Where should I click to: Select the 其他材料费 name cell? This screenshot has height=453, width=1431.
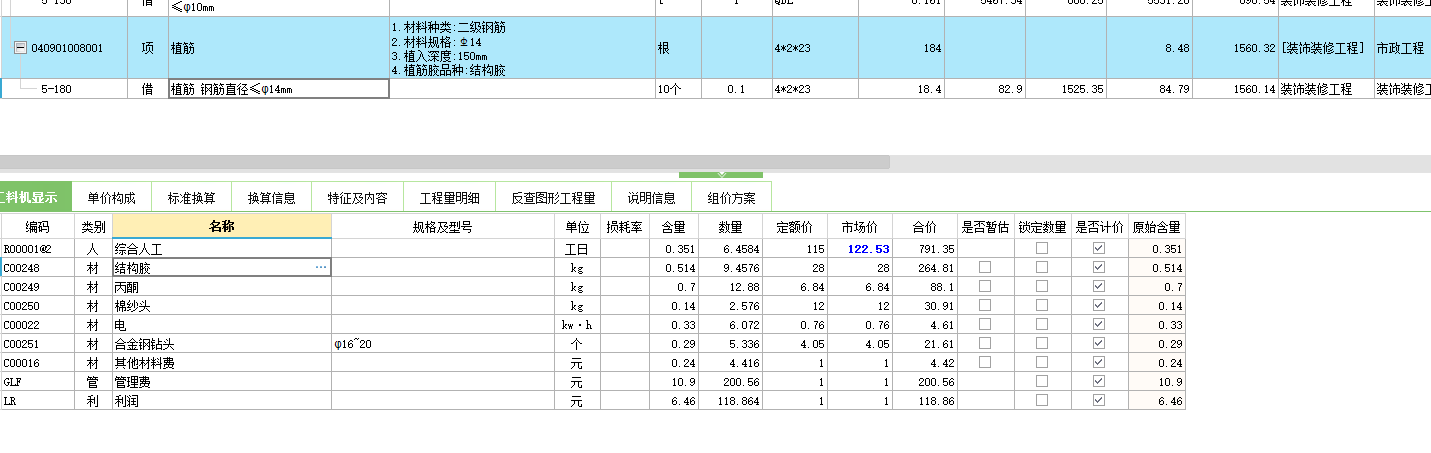coord(221,363)
